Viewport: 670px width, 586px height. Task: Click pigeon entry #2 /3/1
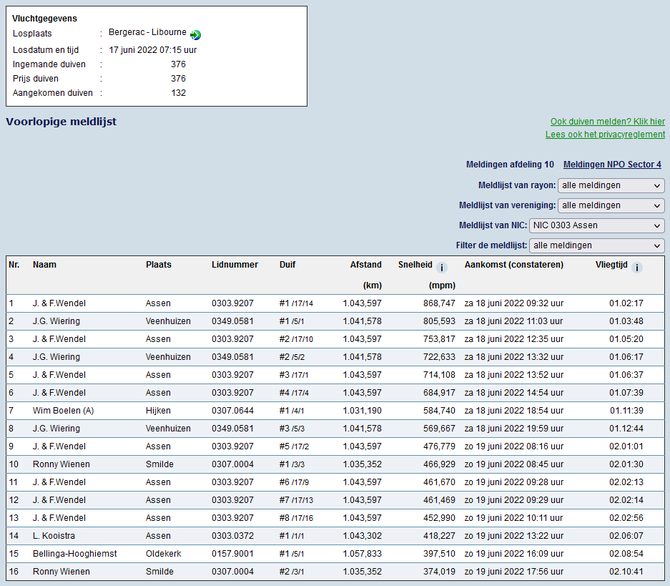291,572
